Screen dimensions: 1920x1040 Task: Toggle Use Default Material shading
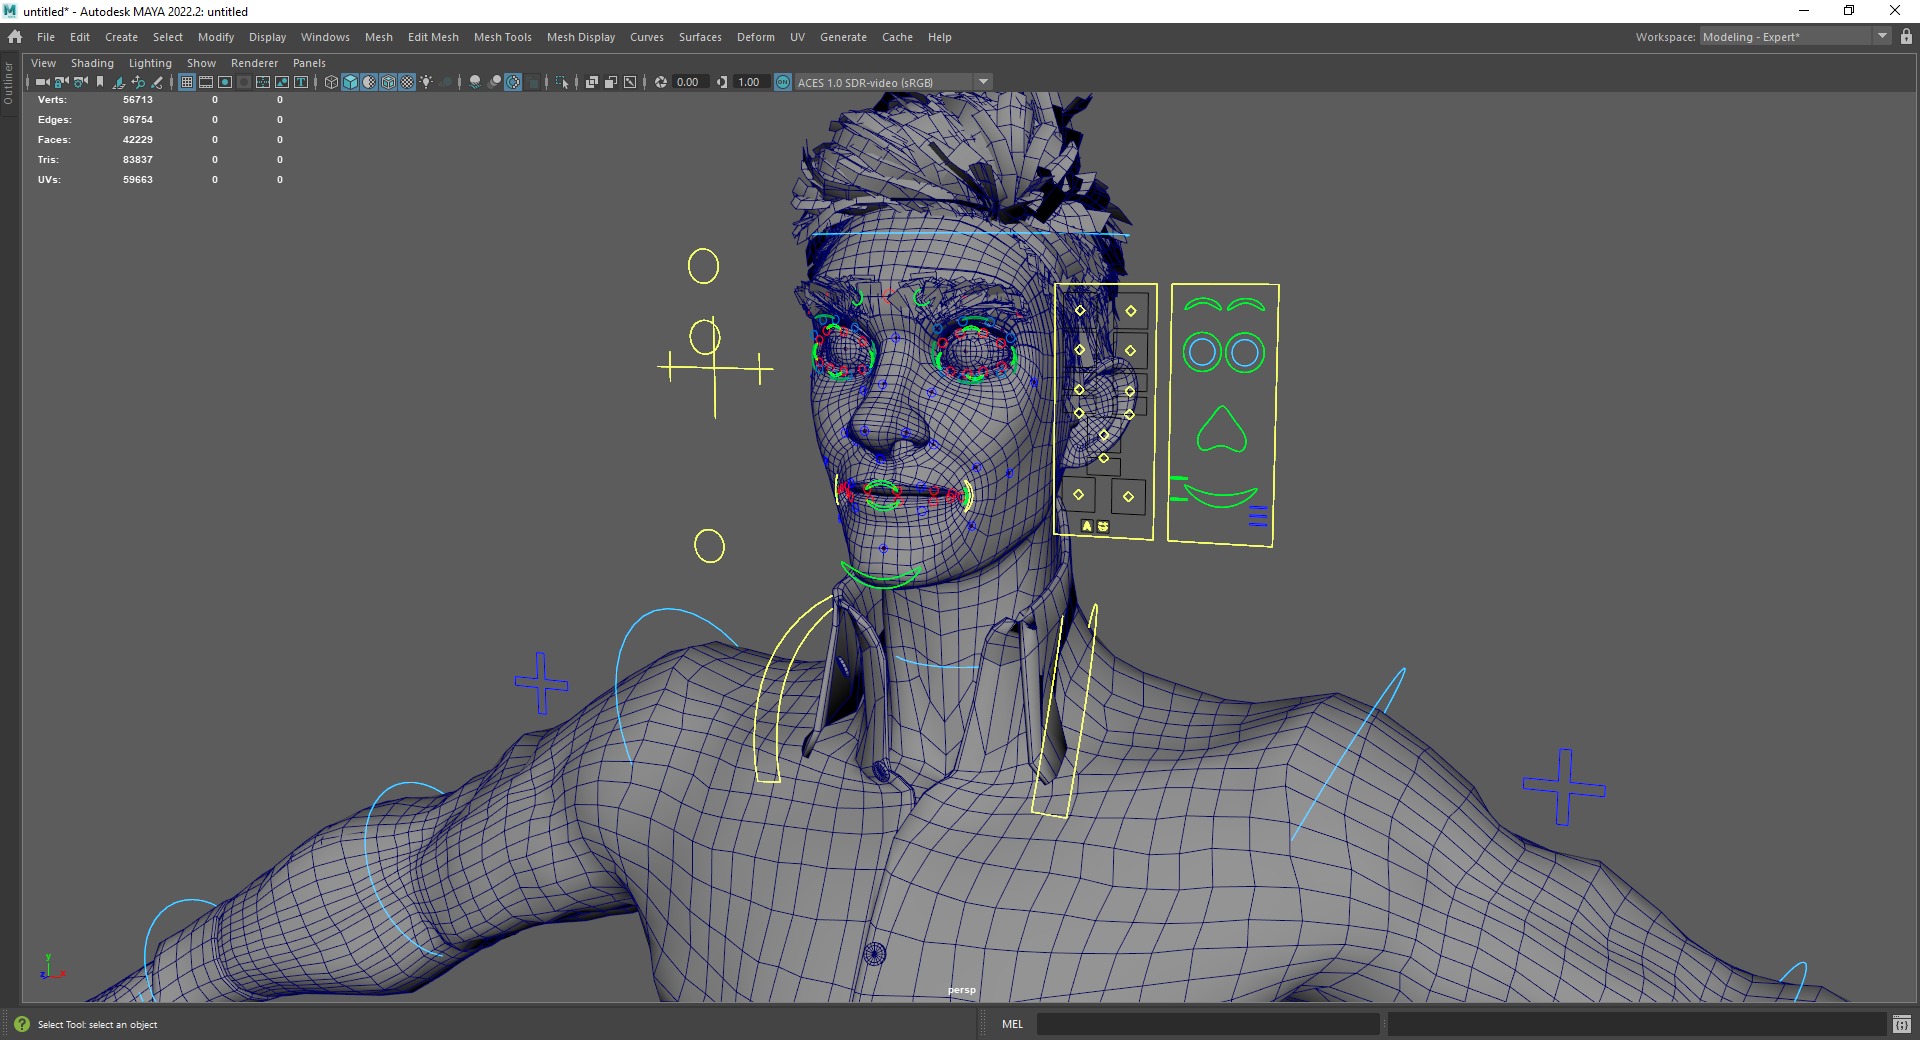click(369, 82)
